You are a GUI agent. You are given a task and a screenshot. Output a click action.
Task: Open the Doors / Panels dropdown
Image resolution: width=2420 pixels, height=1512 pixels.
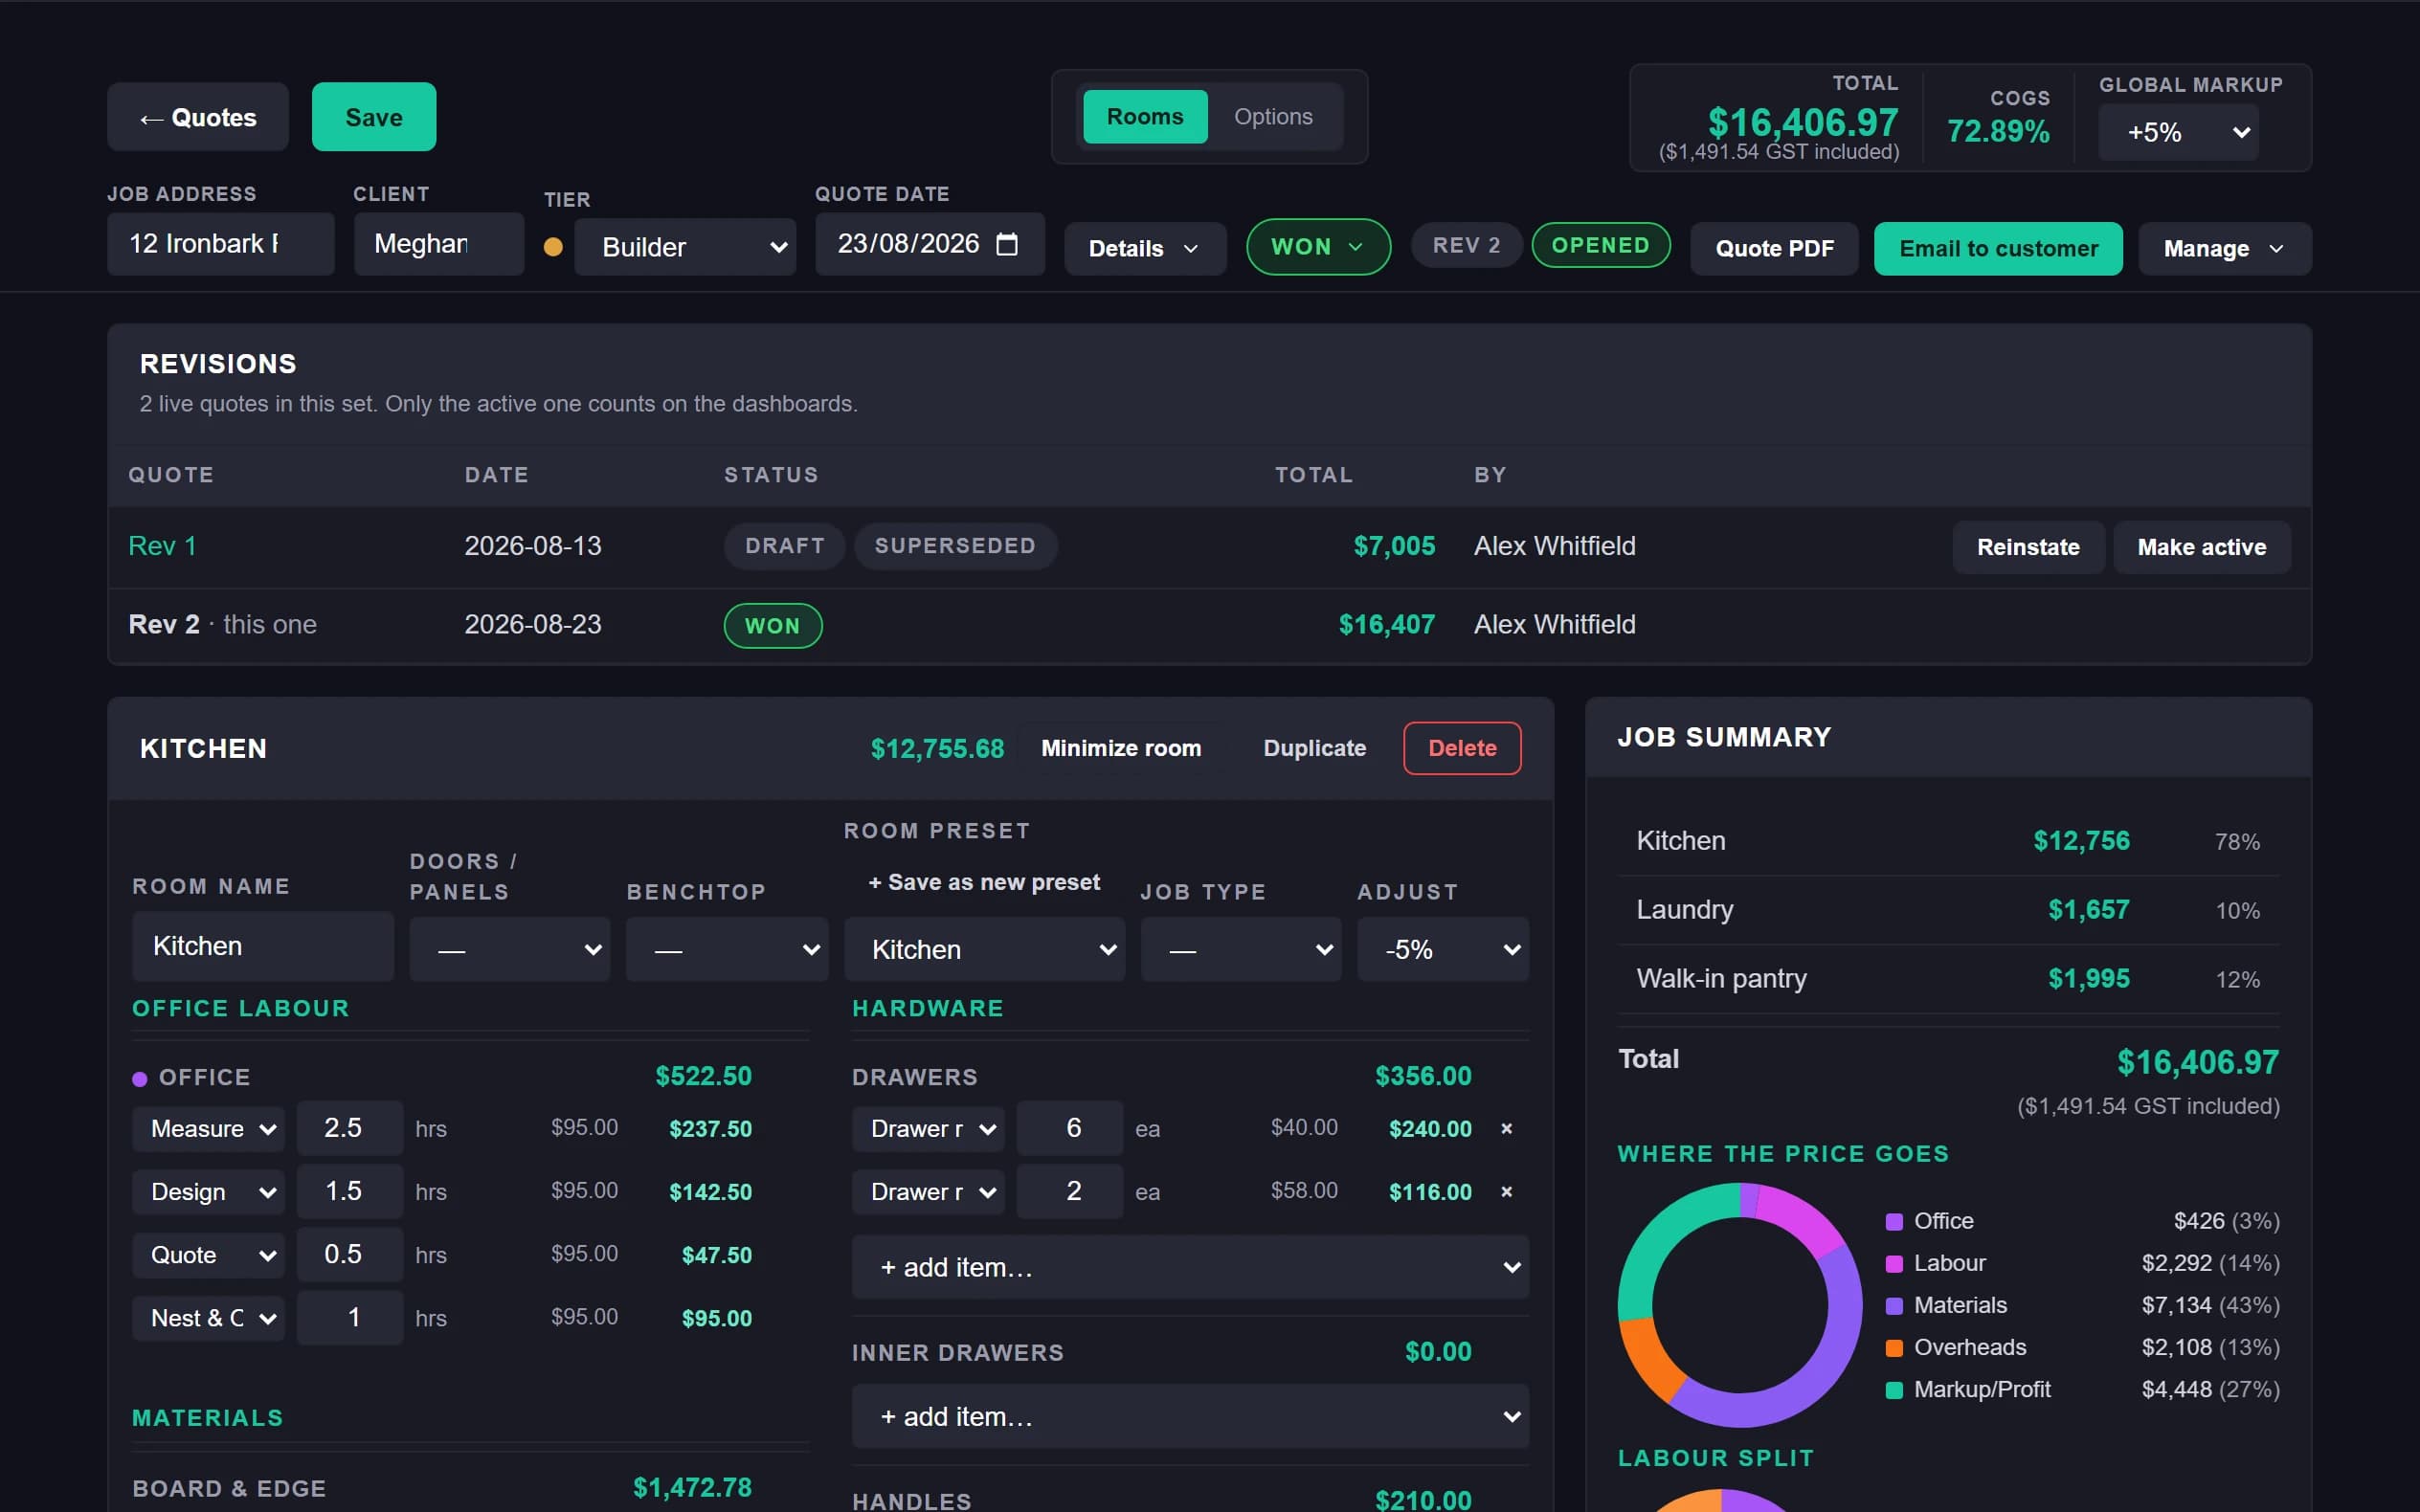click(x=509, y=949)
